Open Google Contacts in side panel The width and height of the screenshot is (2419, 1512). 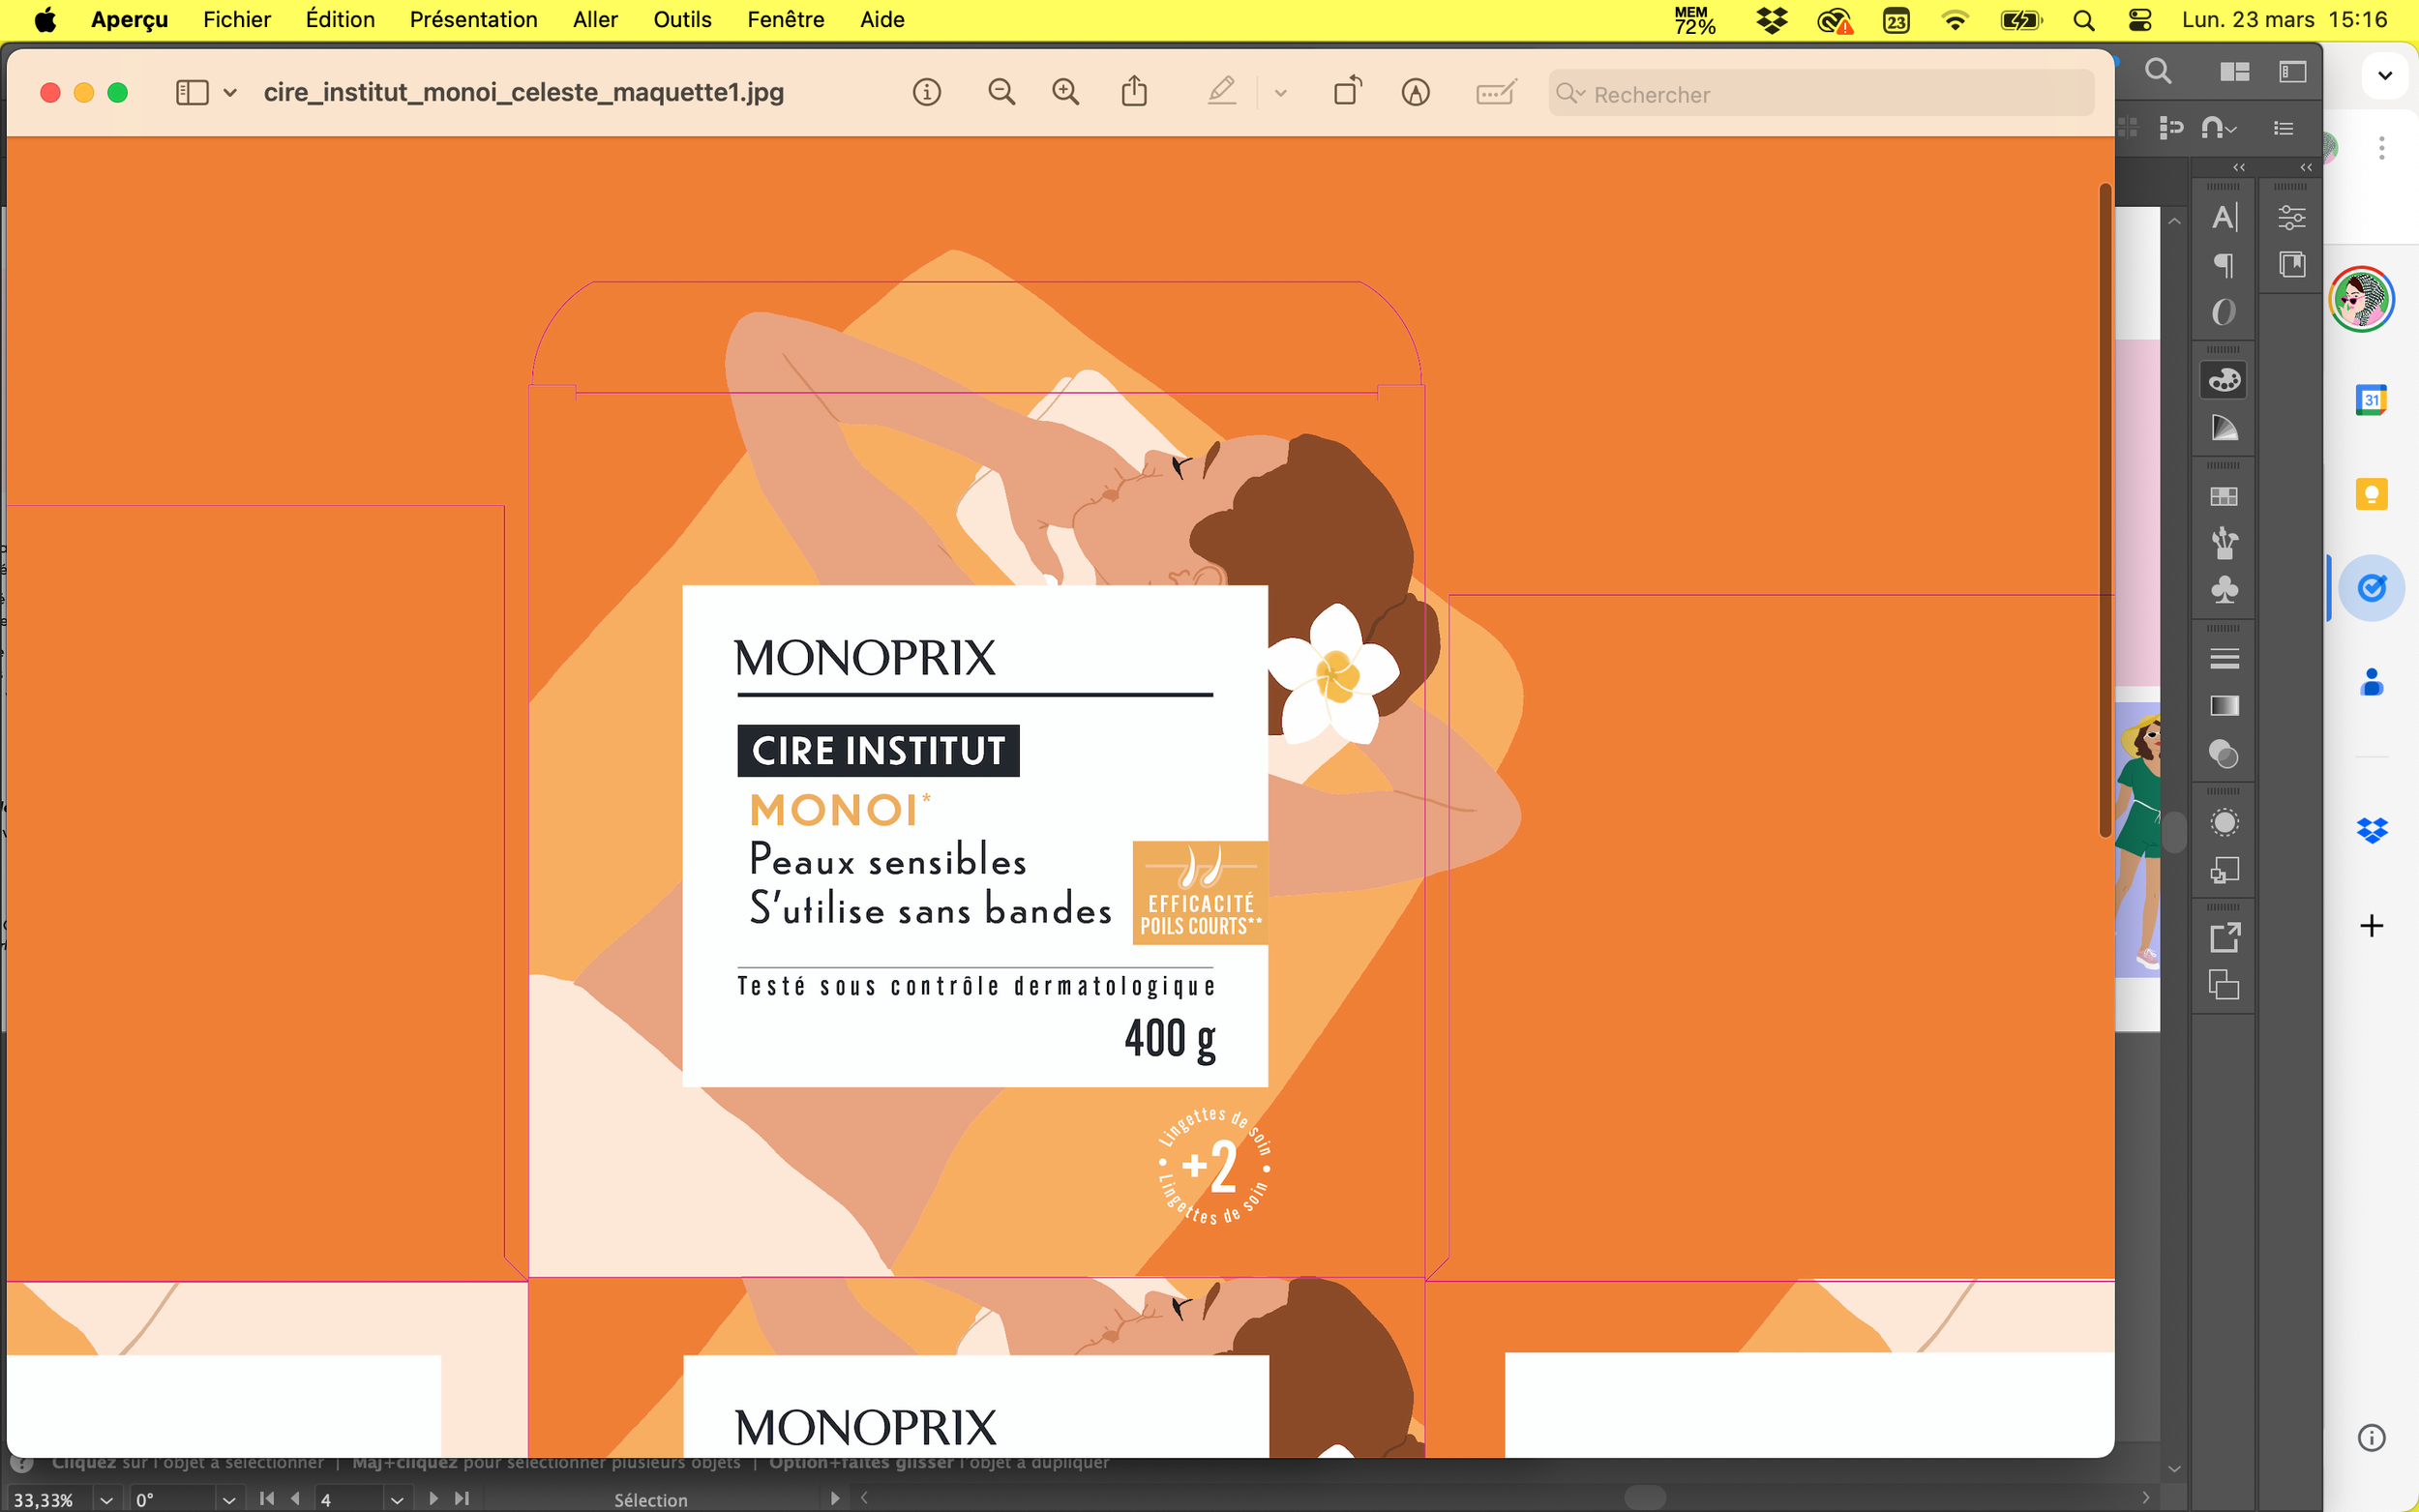click(2371, 683)
